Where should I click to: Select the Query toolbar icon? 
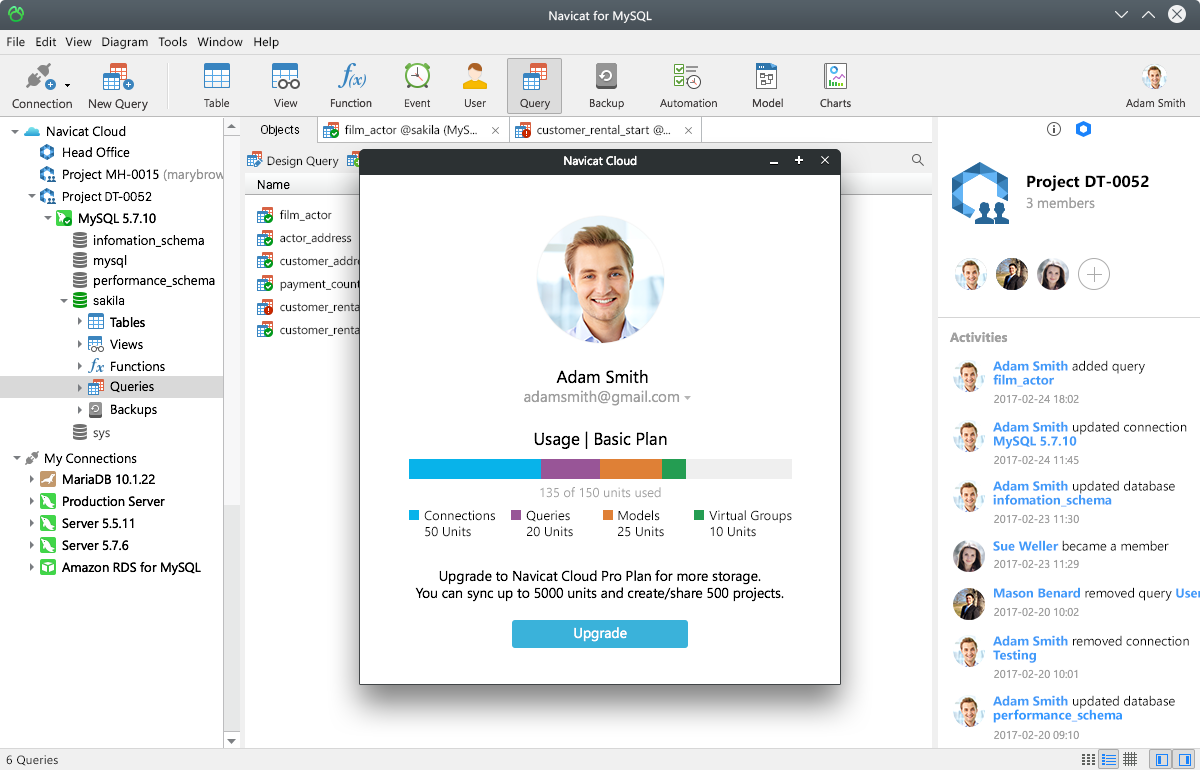pos(535,85)
